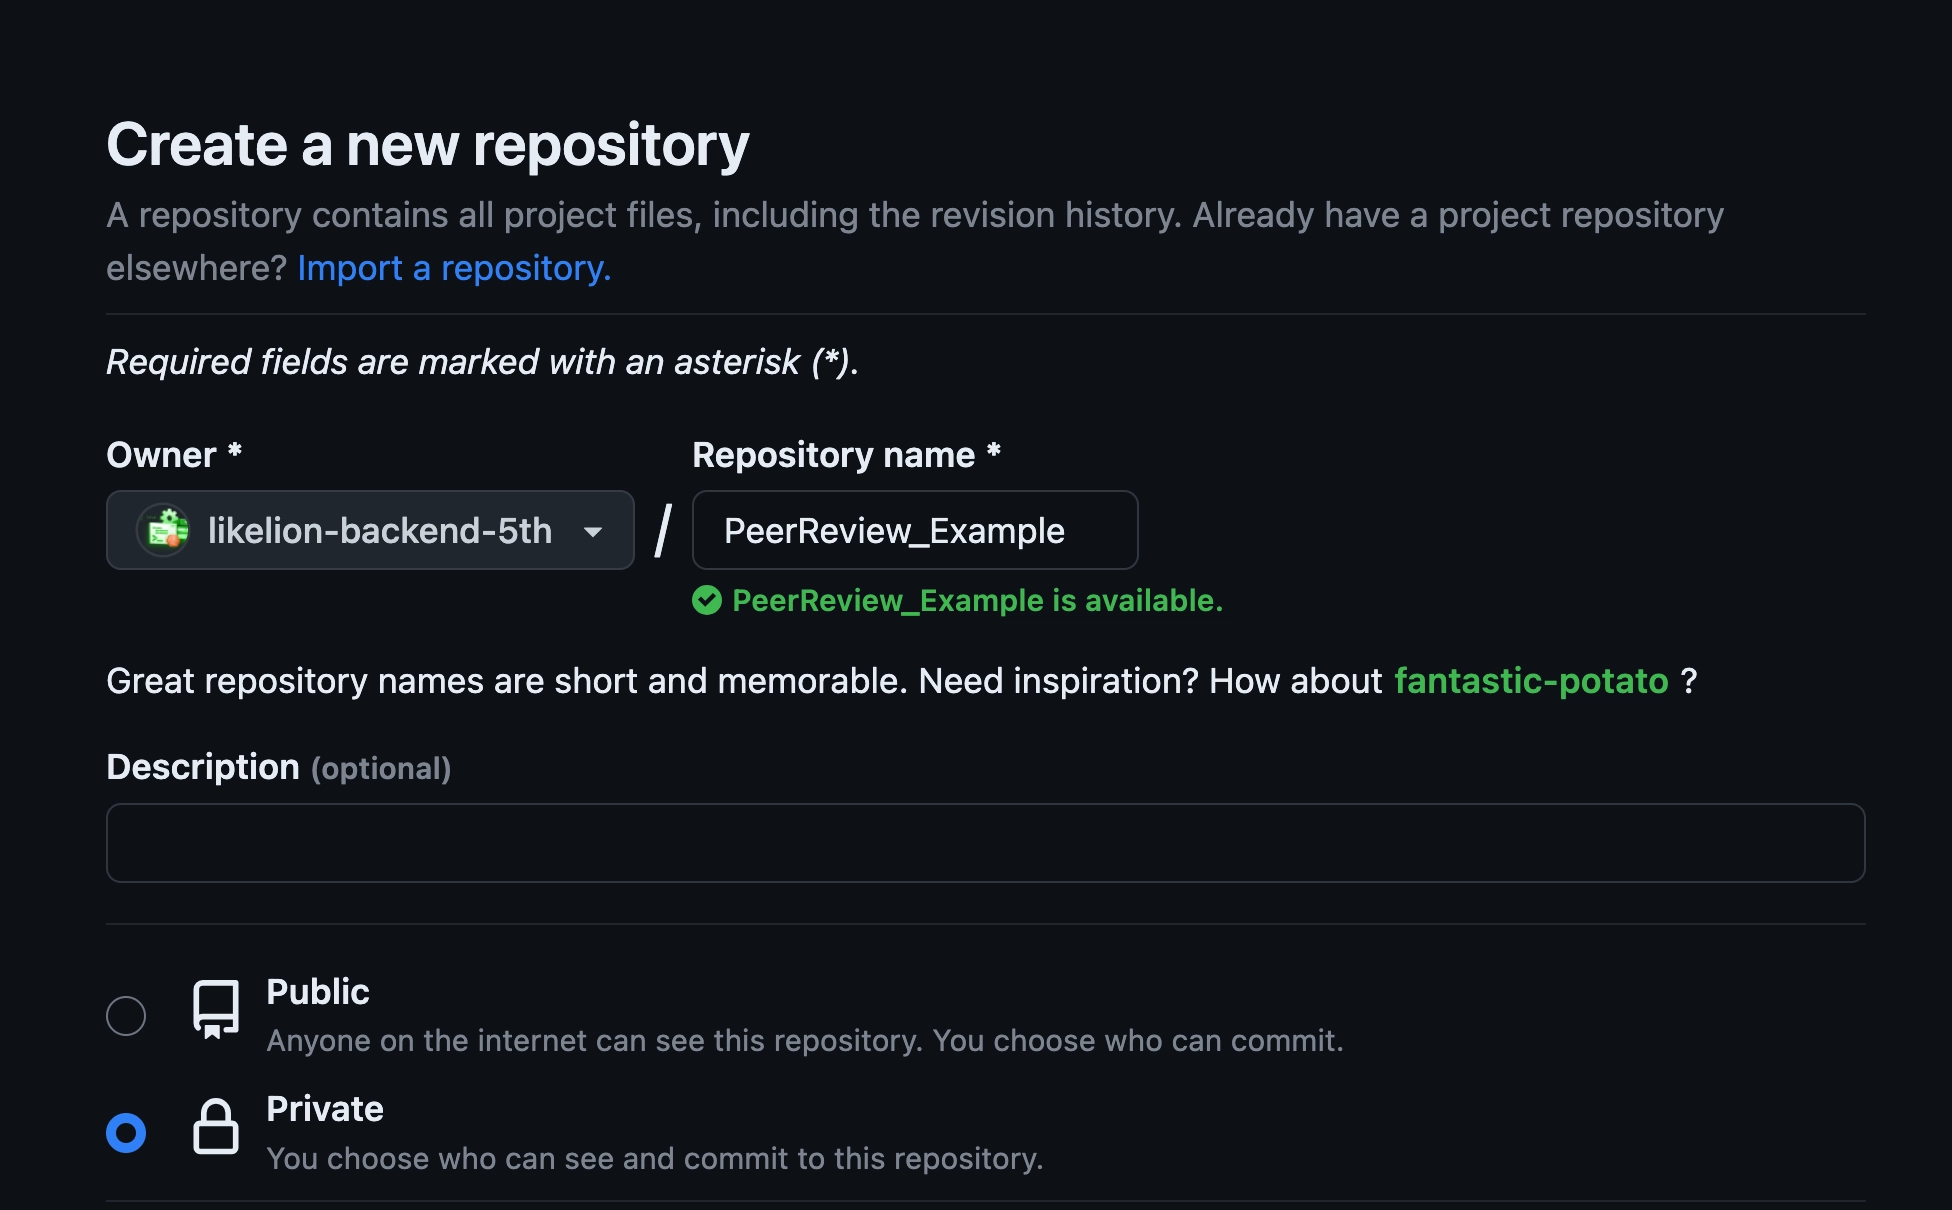1952x1210 pixels.
Task: Click the PeerReview_Example is available message
Action: (977, 600)
